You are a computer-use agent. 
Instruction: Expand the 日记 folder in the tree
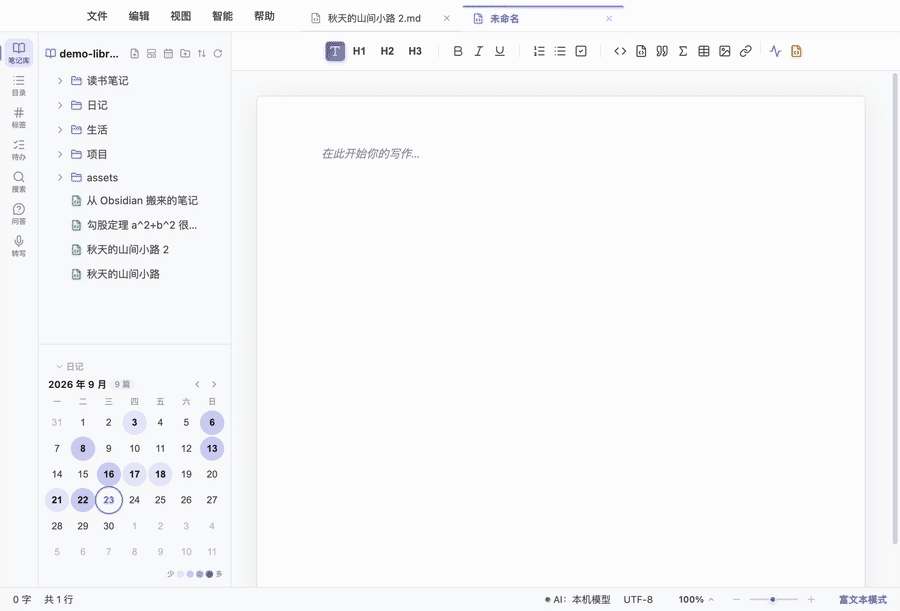click(60, 105)
